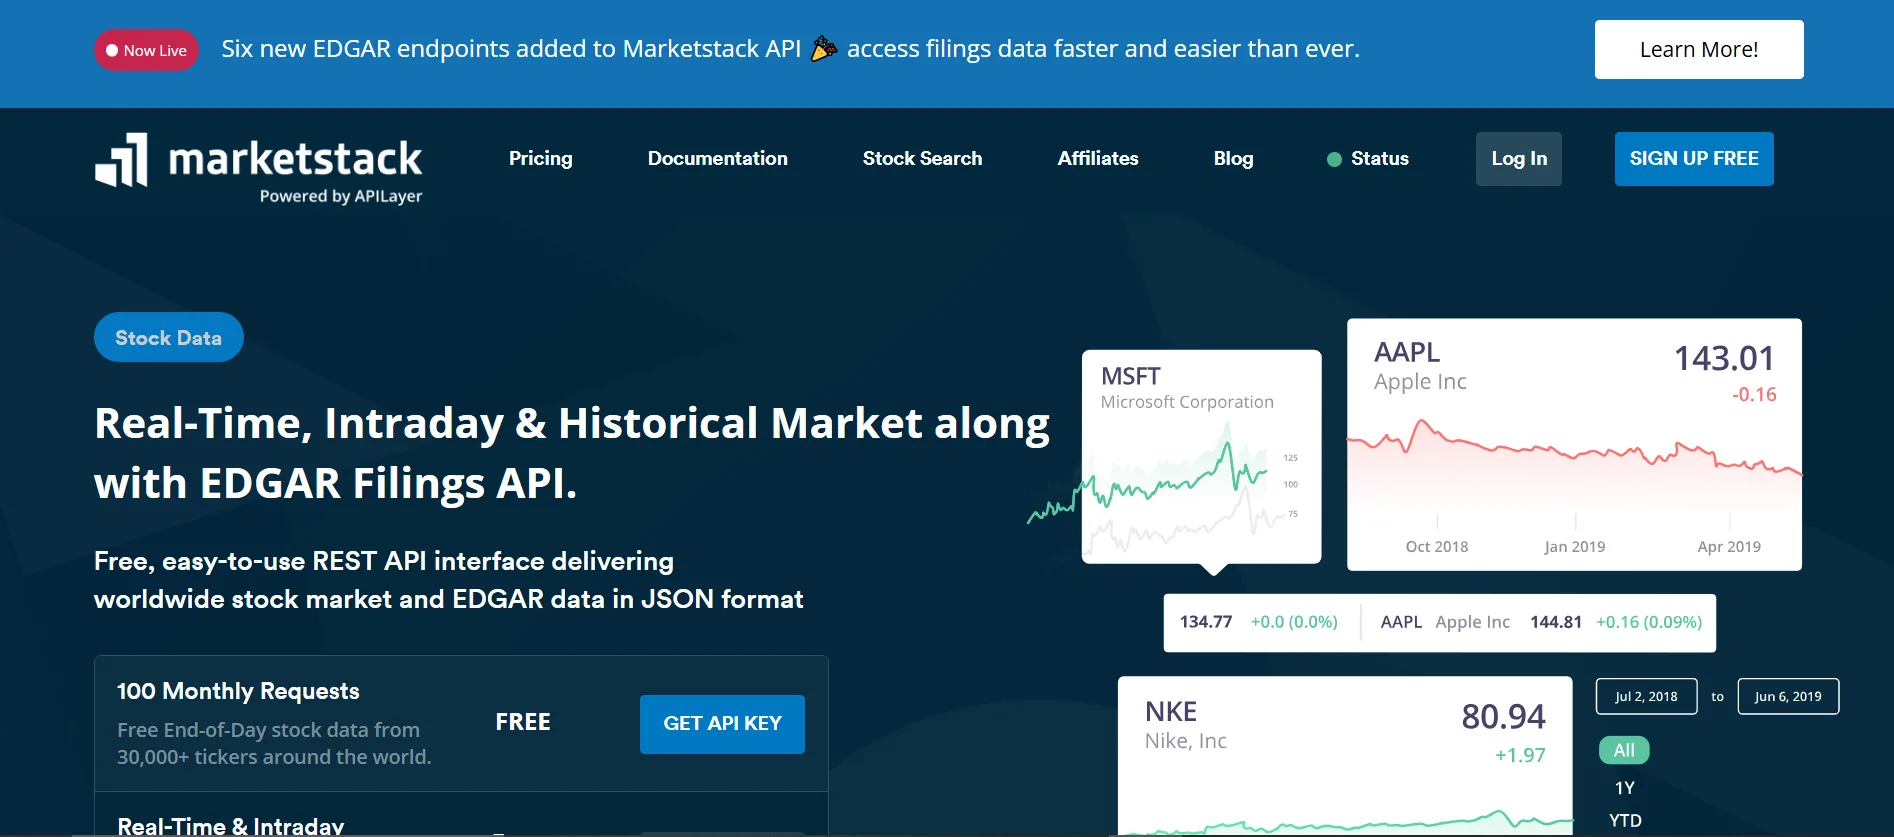Open the Blog link
The width and height of the screenshot is (1894, 837).
tap(1233, 158)
